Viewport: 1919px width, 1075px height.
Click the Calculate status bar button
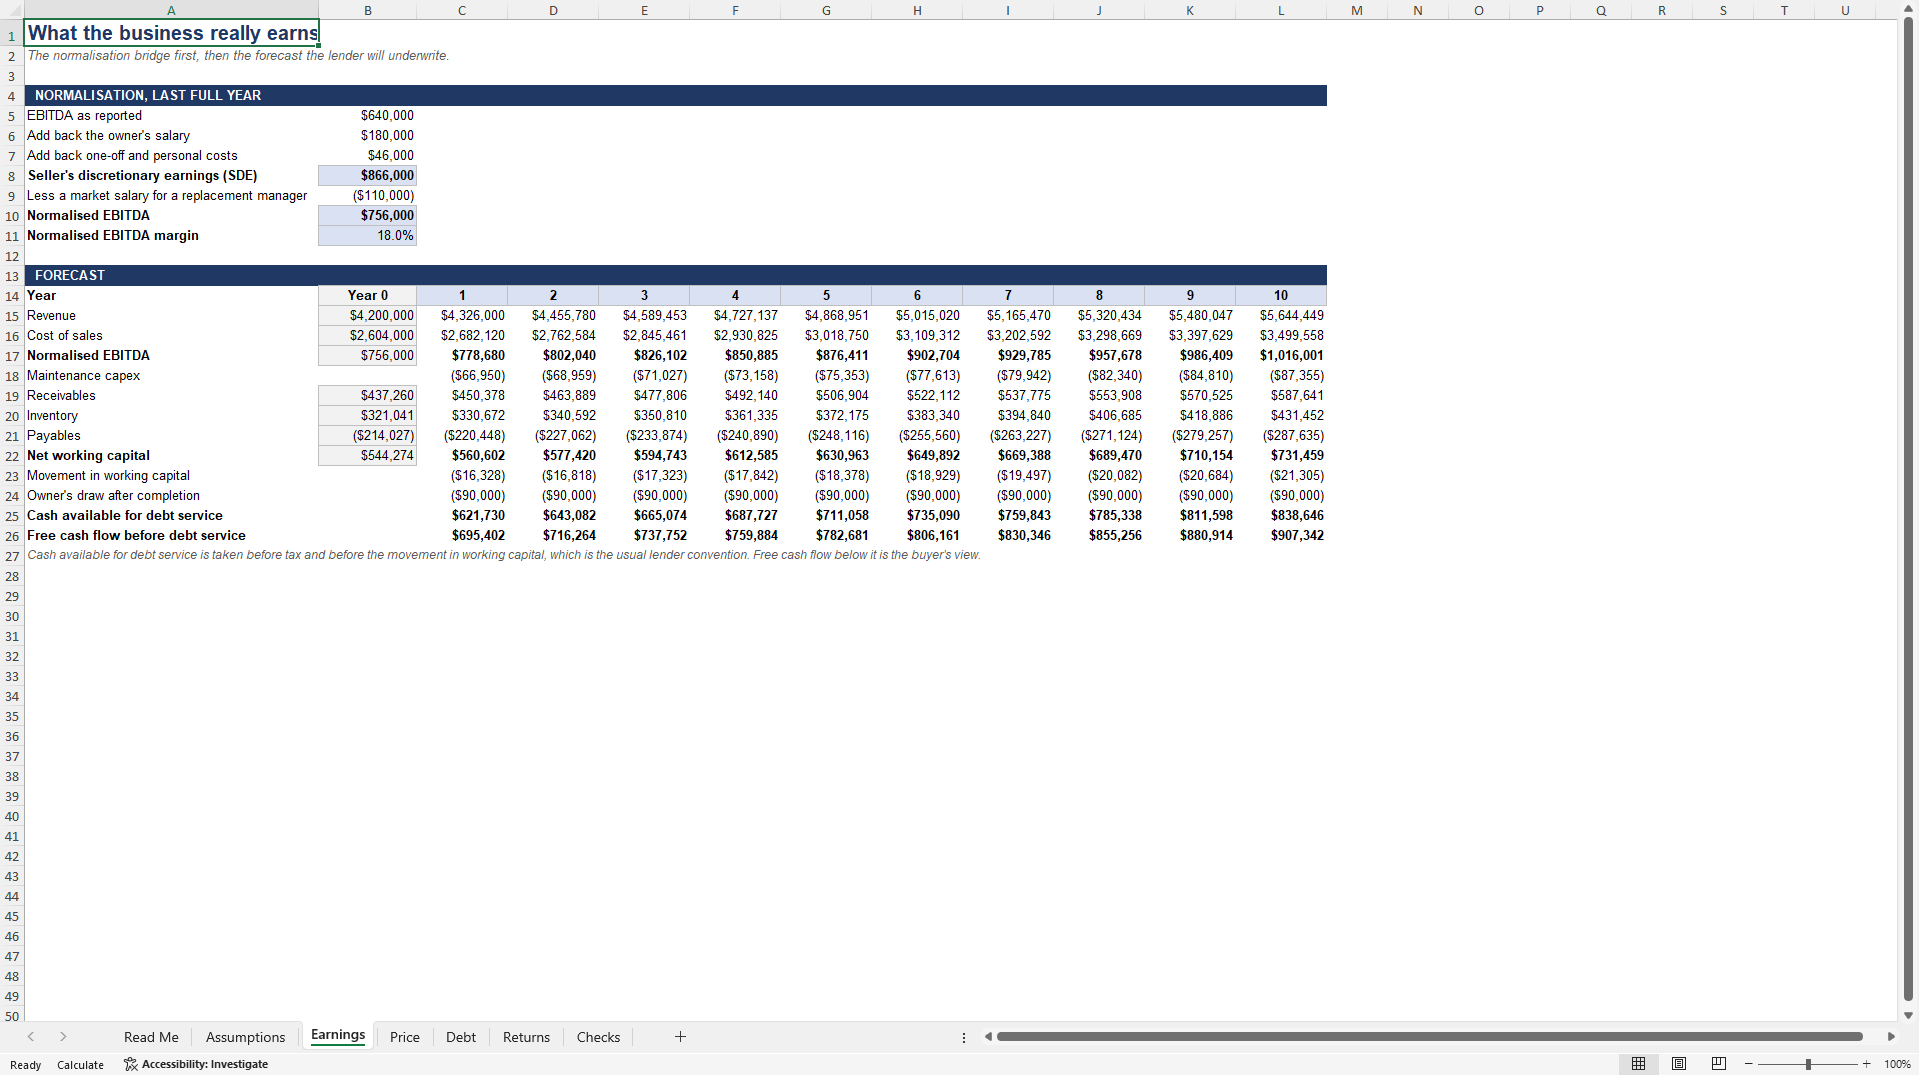point(80,1065)
